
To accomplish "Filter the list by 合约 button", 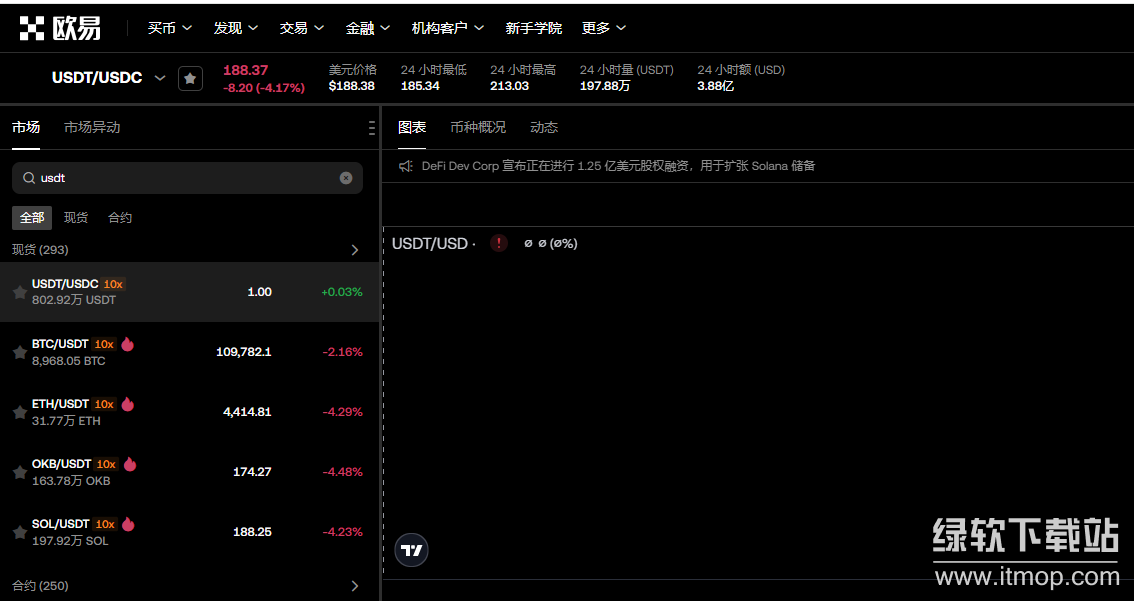I will (120, 217).
